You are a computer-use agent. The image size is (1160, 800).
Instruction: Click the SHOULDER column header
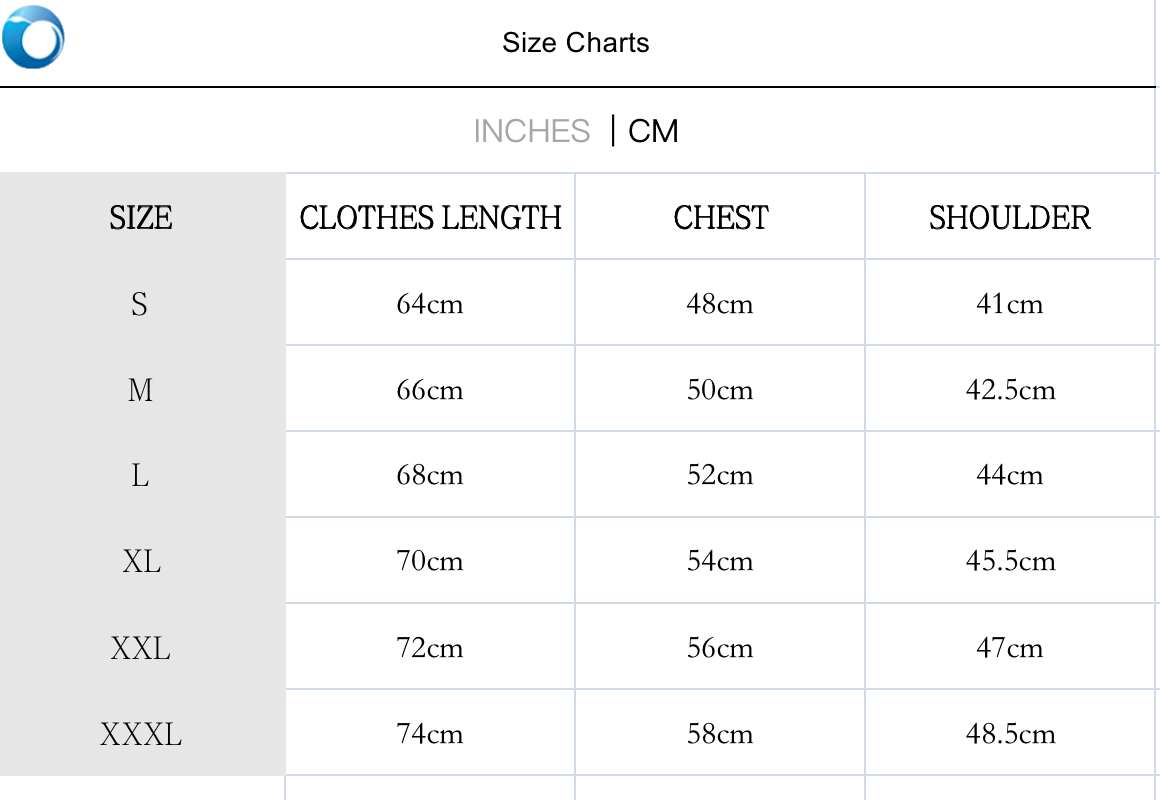[x=1009, y=218]
